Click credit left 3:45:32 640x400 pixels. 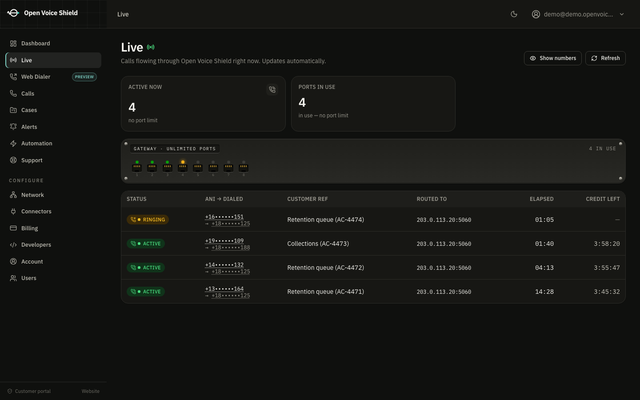607,291
